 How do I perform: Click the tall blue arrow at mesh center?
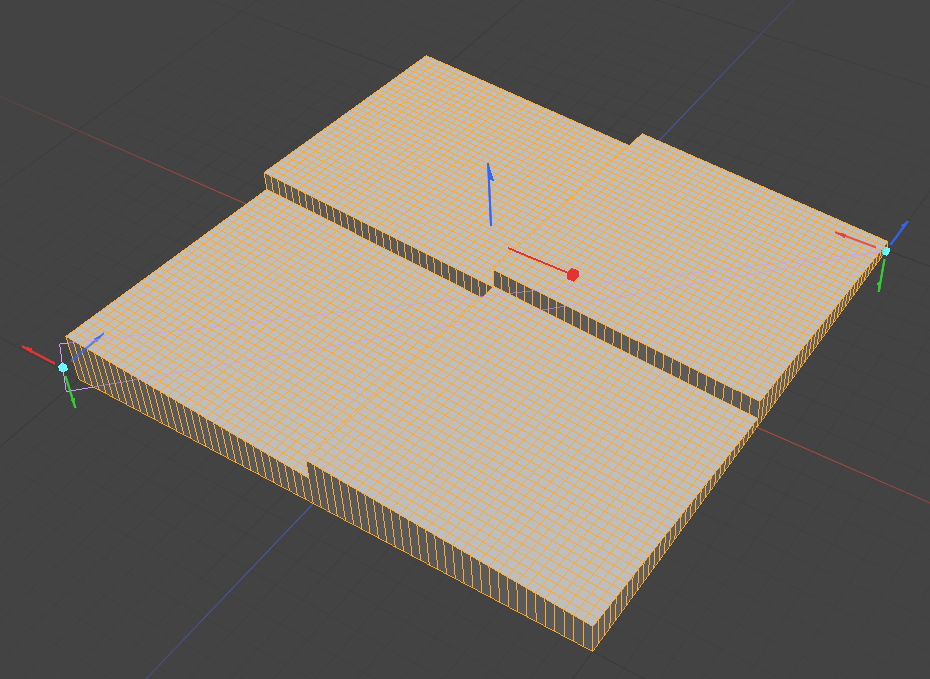pyautogui.click(x=489, y=193)
